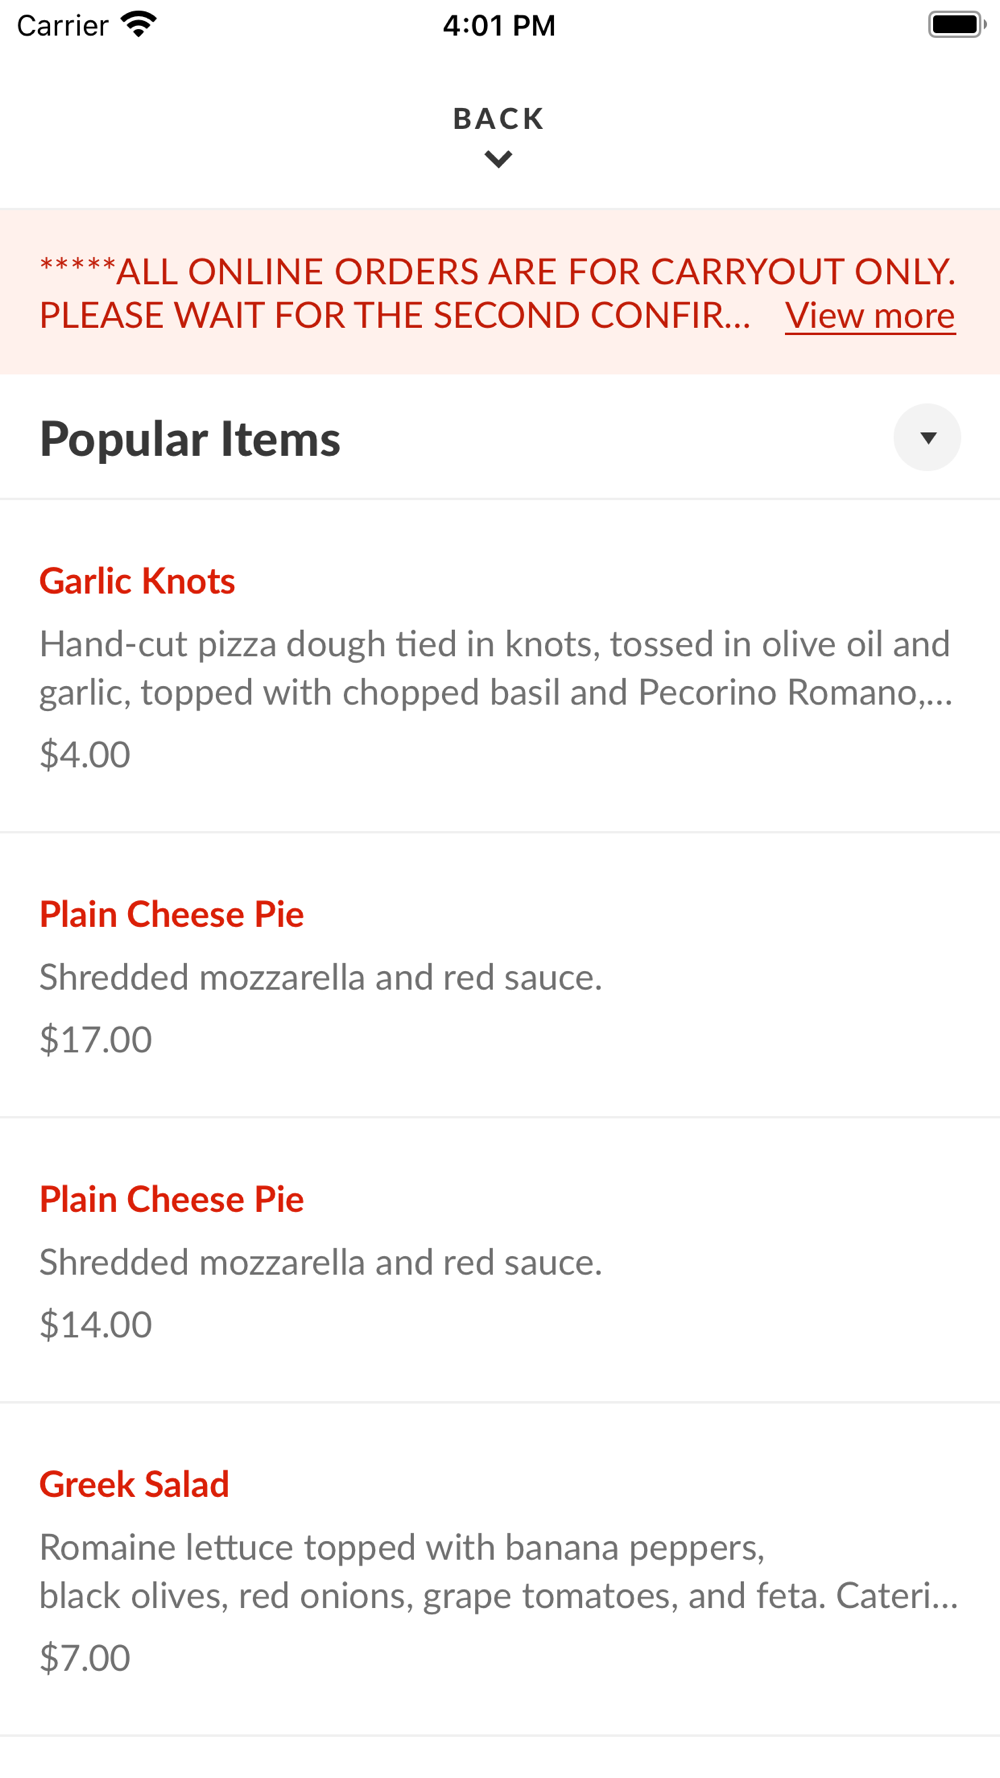Choose the $17.00 Plain Cheese Pie title

[171, 914]
